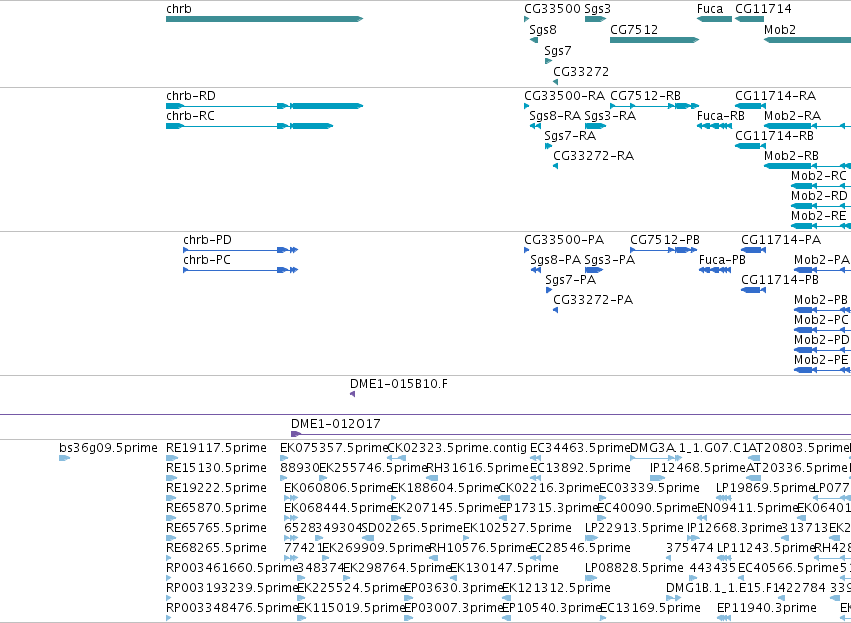Select the chrb gene feature

(264, 19)
